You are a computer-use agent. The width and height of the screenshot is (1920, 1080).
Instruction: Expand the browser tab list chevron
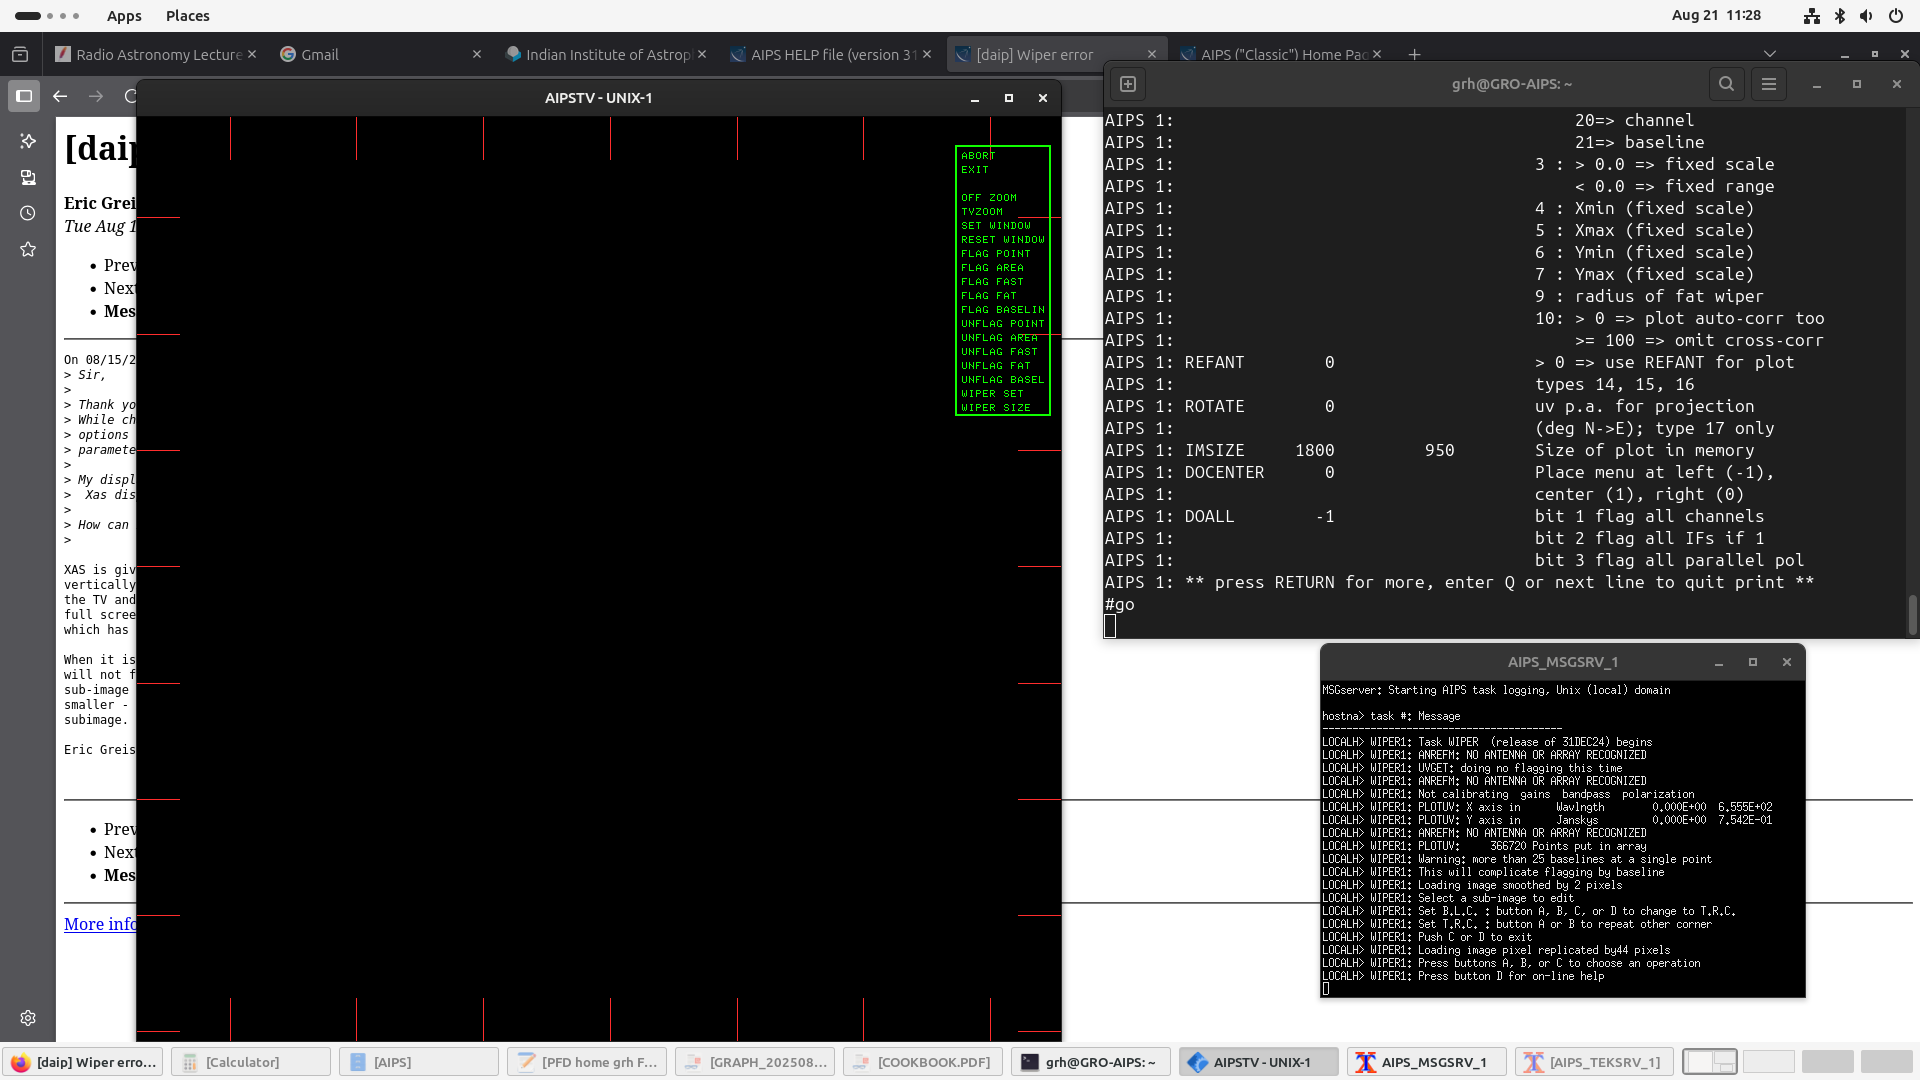pyautogui.click(x=1769, y=54)
